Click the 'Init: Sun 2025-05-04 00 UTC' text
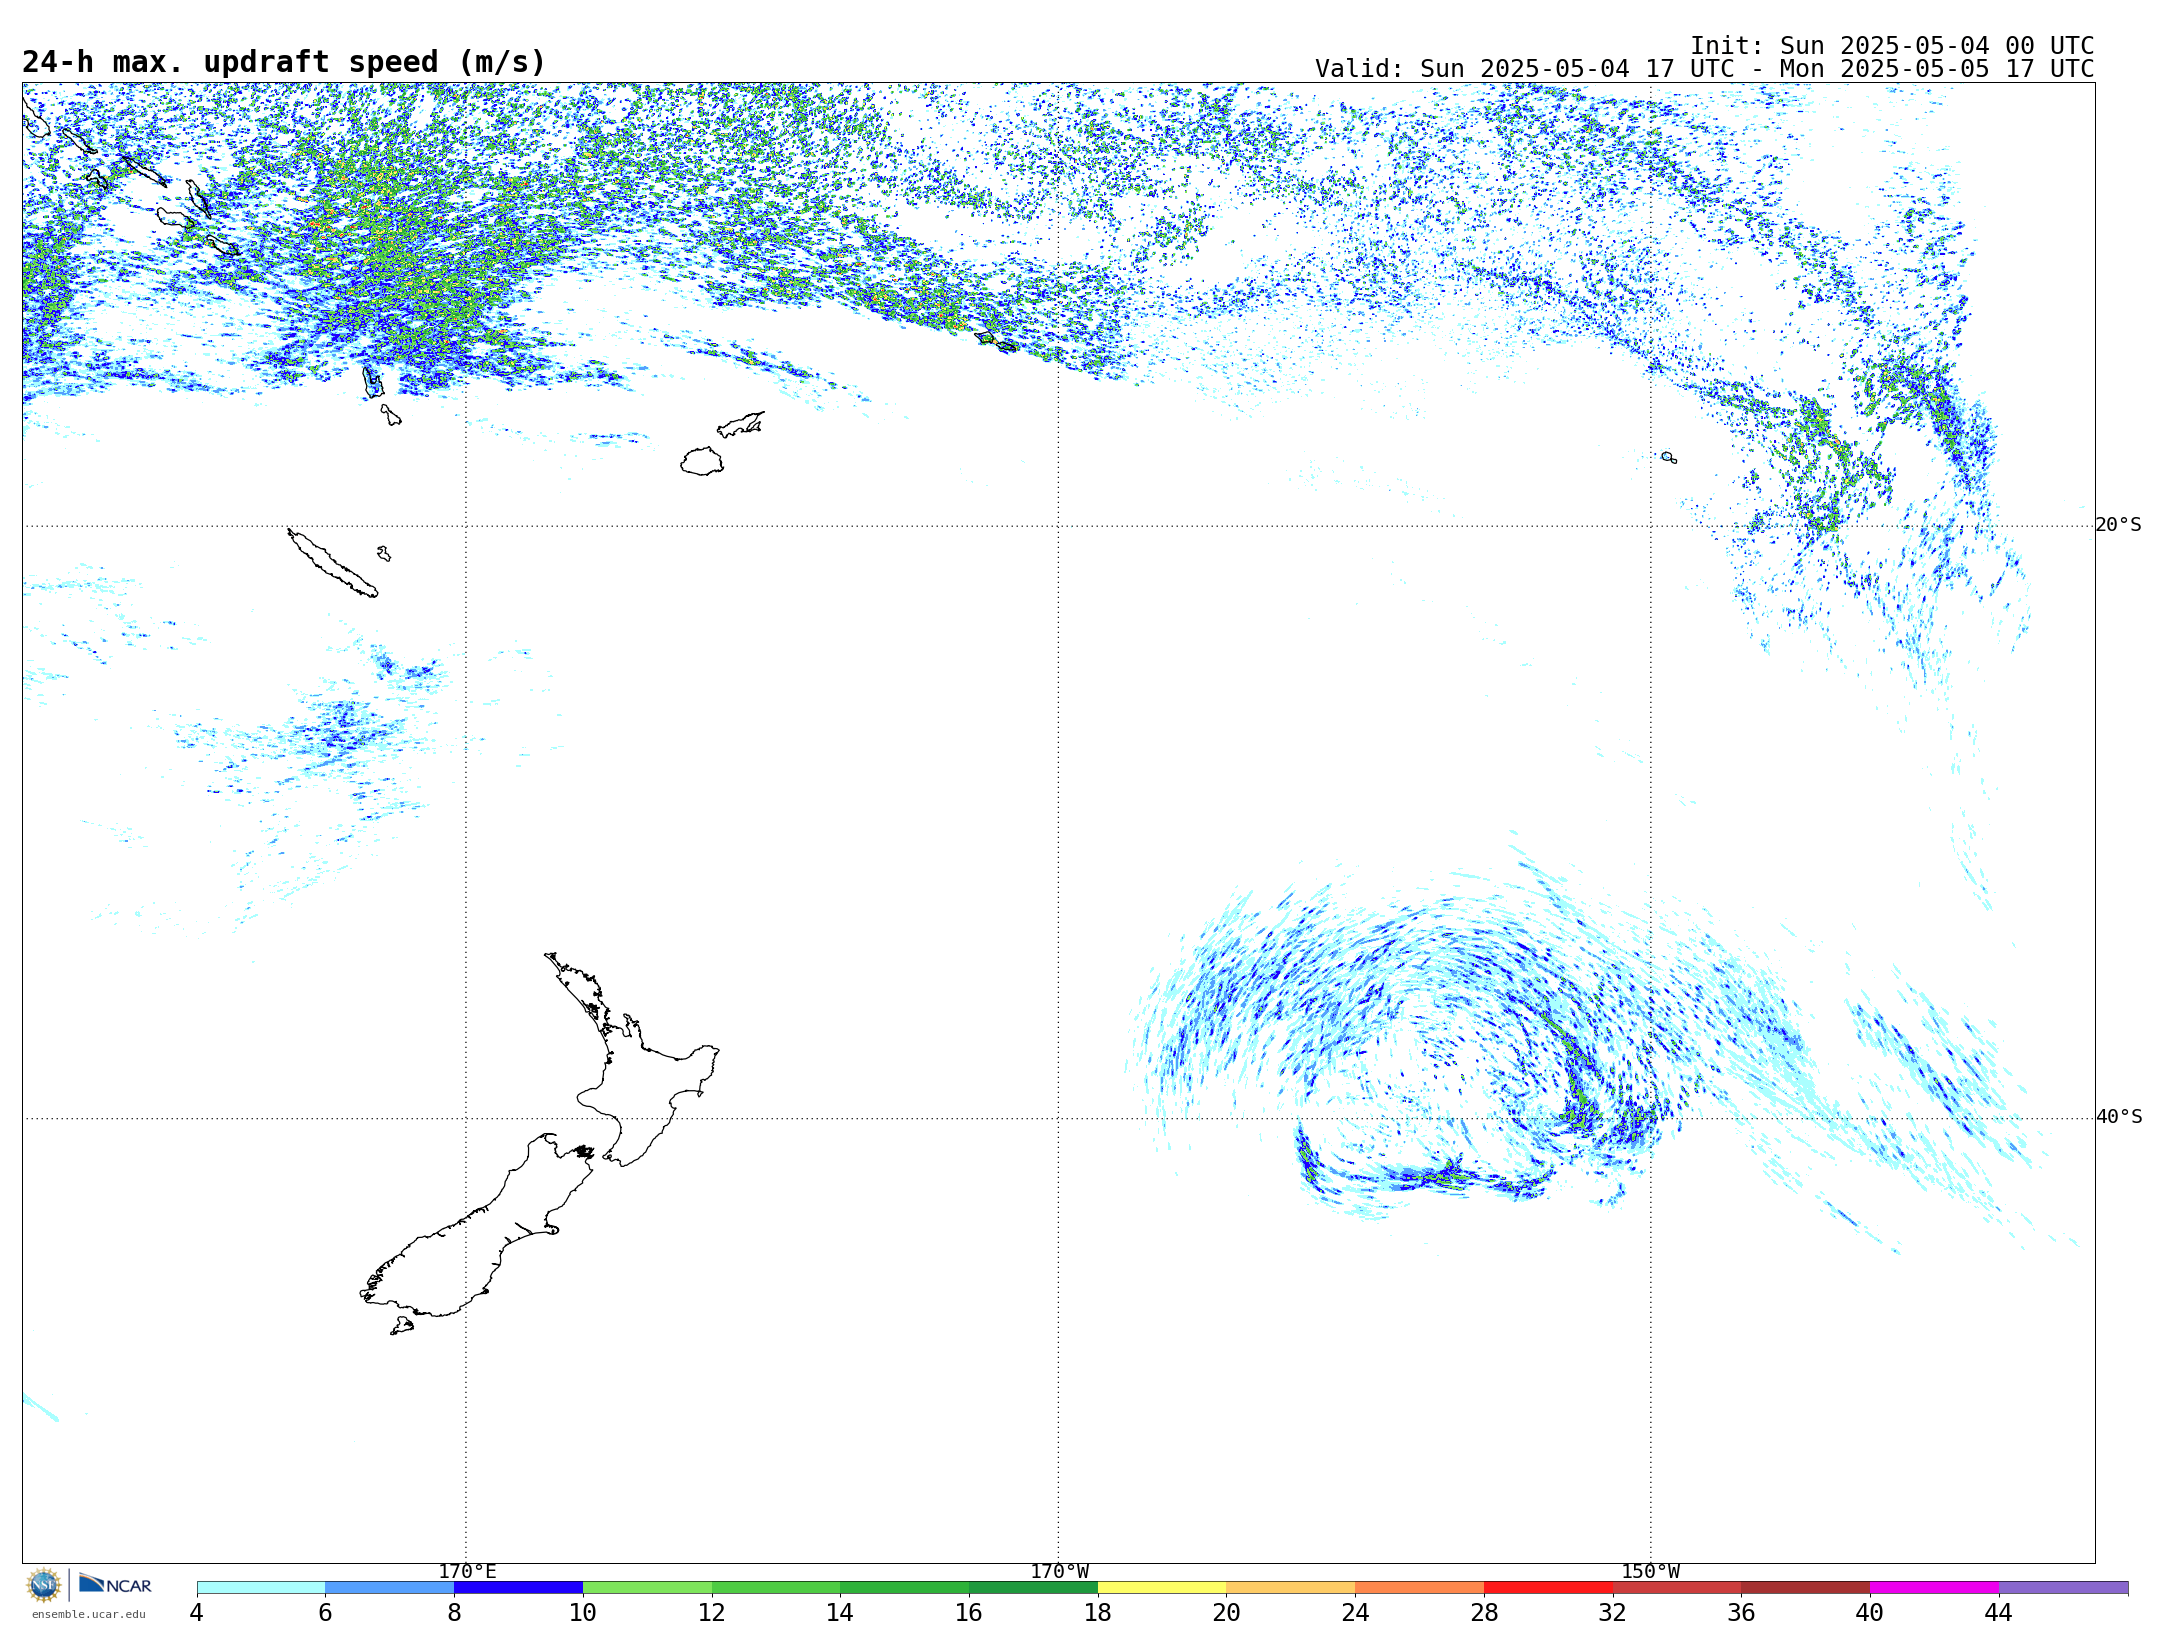Viewport: 2160px width, 1626px height. 1892,46
